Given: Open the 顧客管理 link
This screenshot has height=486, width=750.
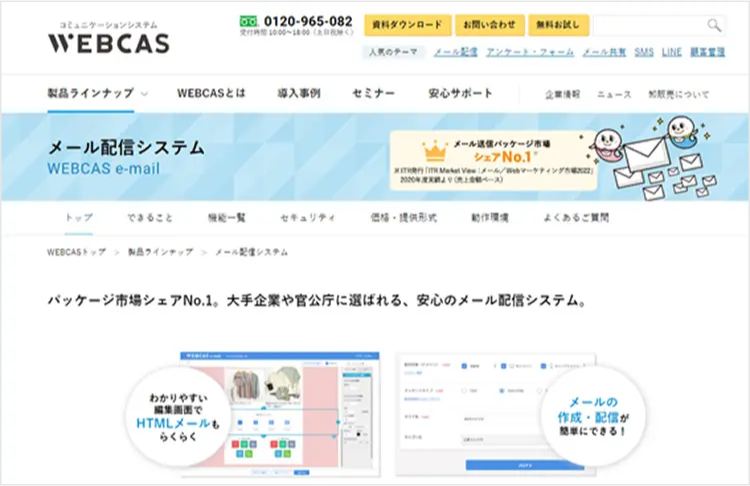Looking at the screenshot, I should click(707, 52).
